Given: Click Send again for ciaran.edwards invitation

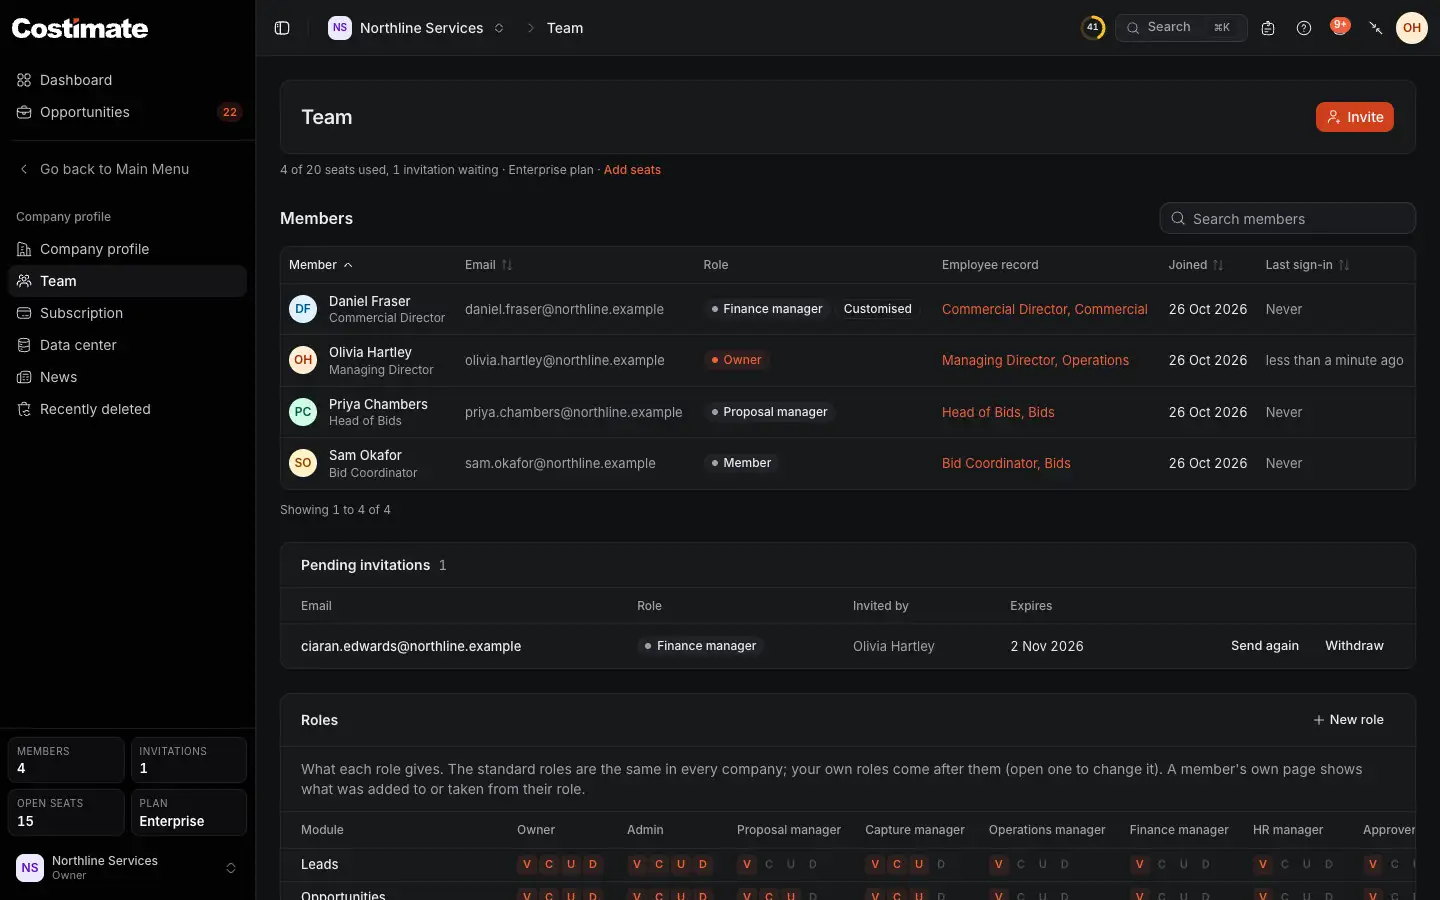Looking at the screenshot, I should pos(1265,646).
